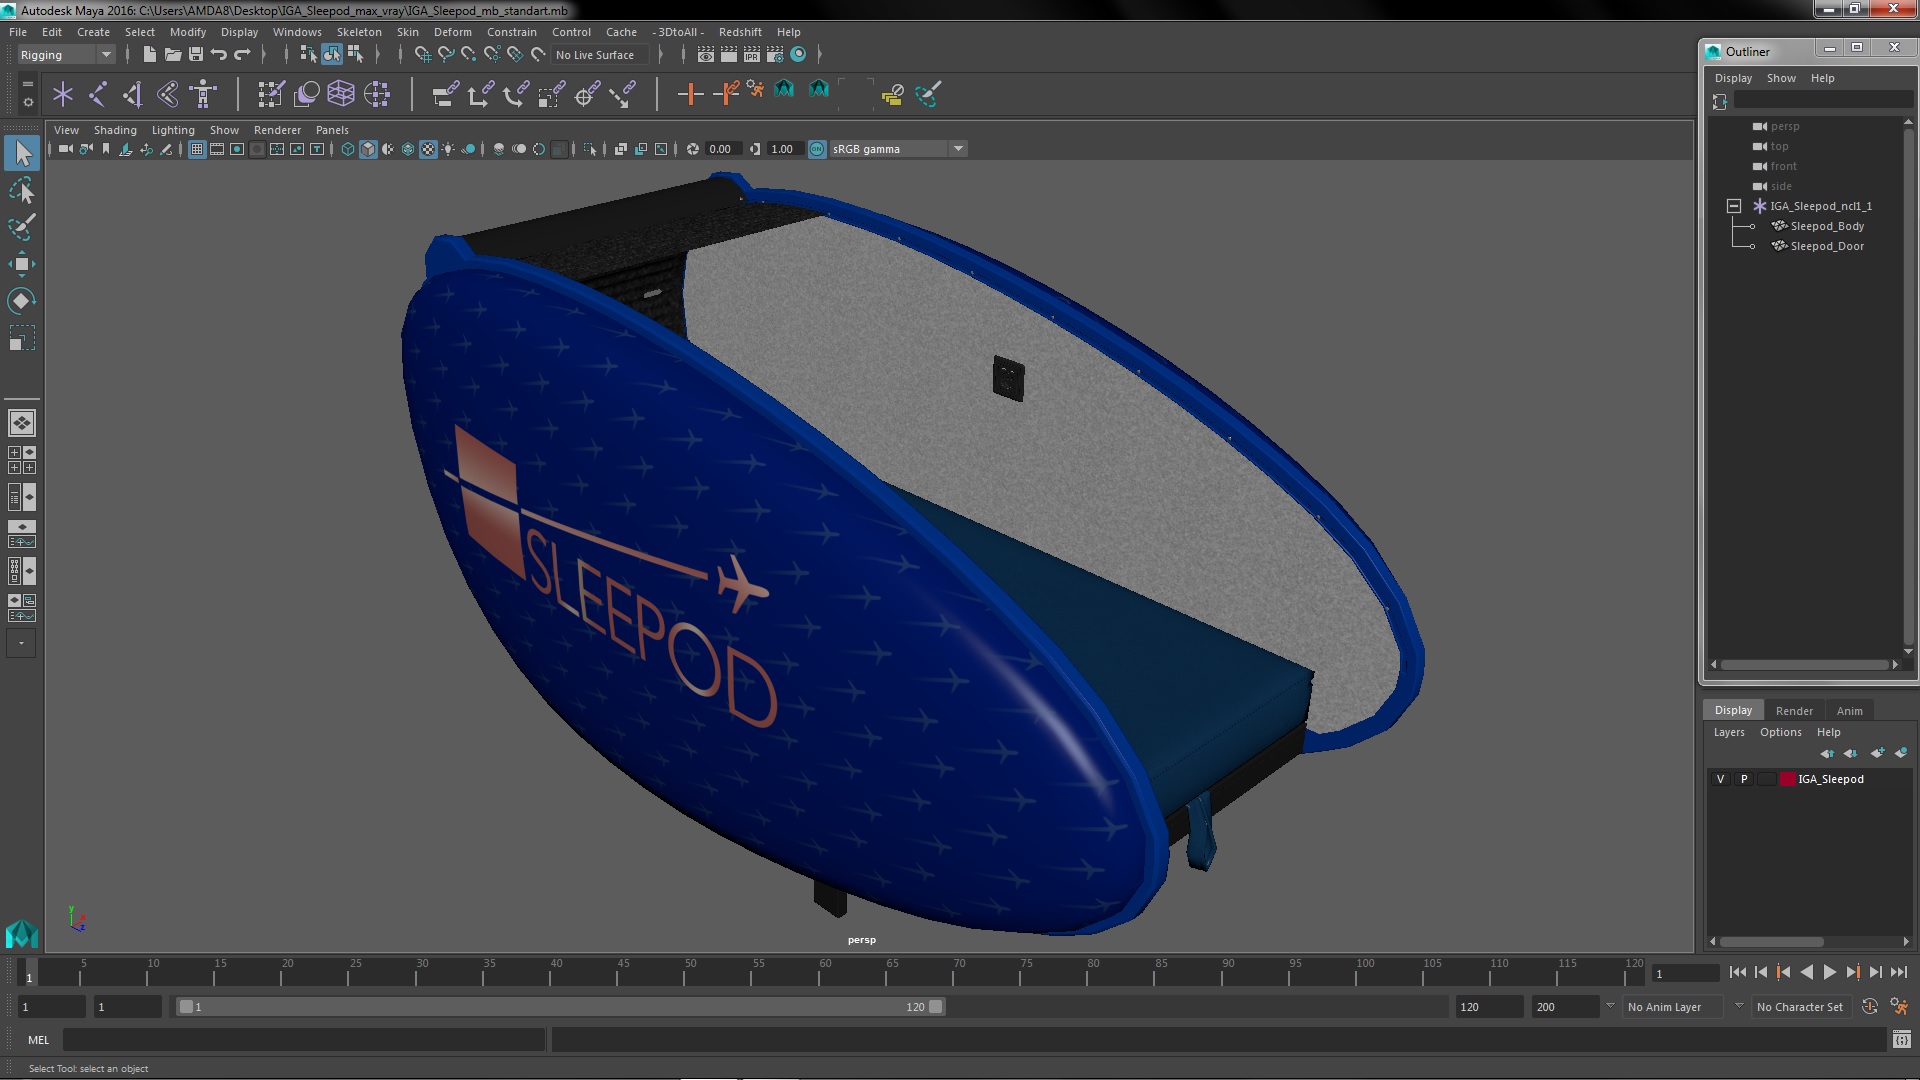
Task: Click the orange Set Key shelf icon
Action: coord(690,94)
